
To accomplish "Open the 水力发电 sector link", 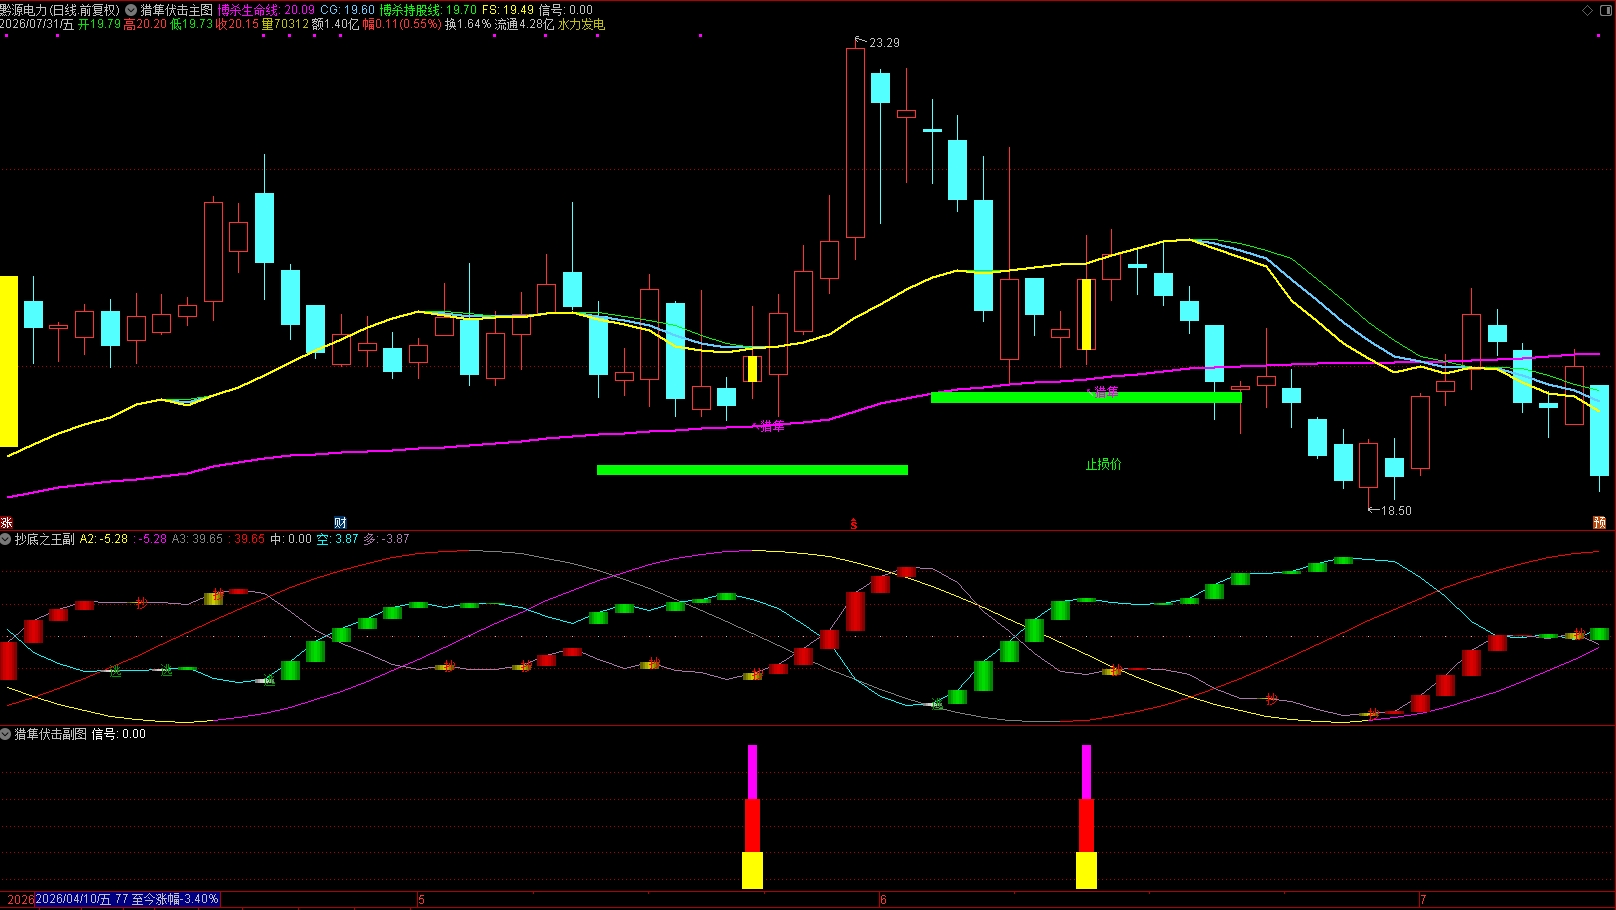I will click(581, 24).
